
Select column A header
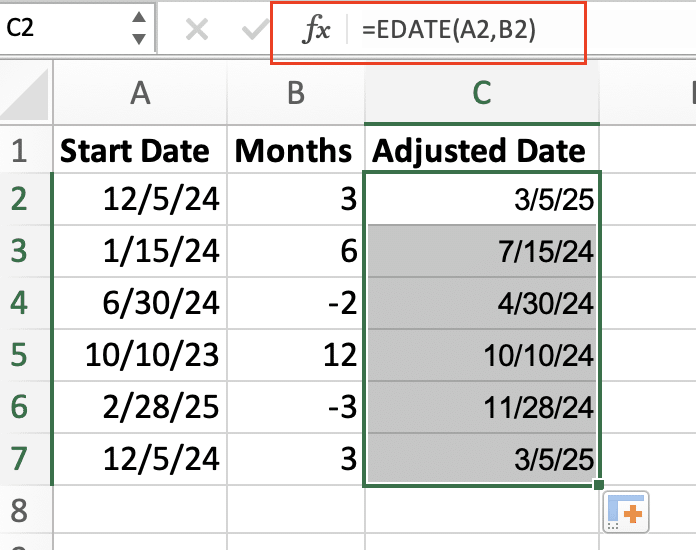[140, 93]
